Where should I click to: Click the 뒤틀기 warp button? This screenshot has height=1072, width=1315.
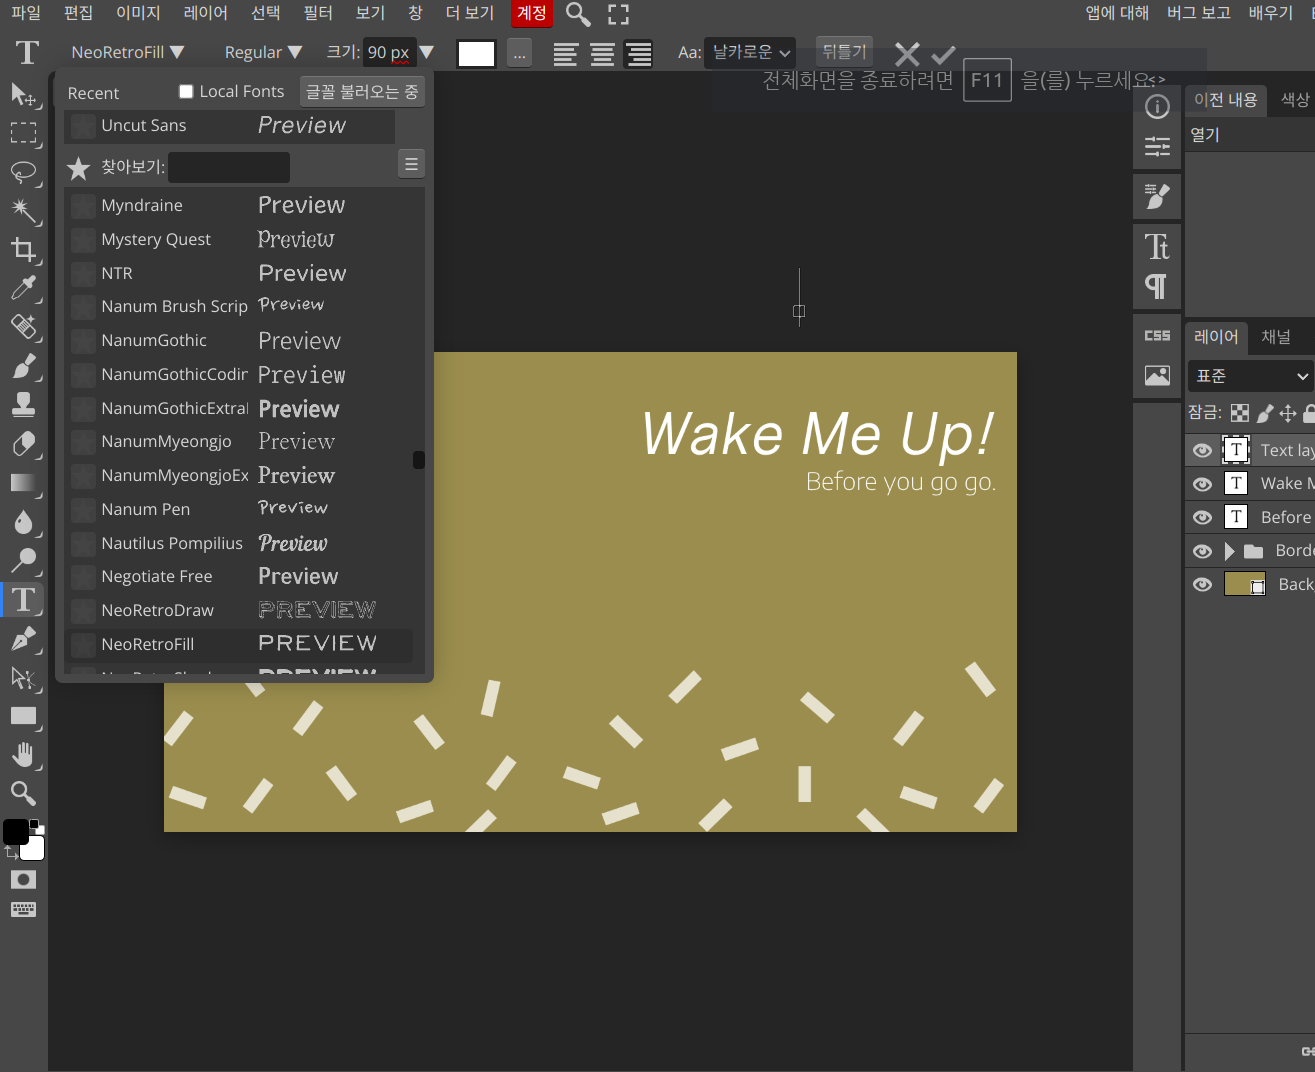point(845,52)
